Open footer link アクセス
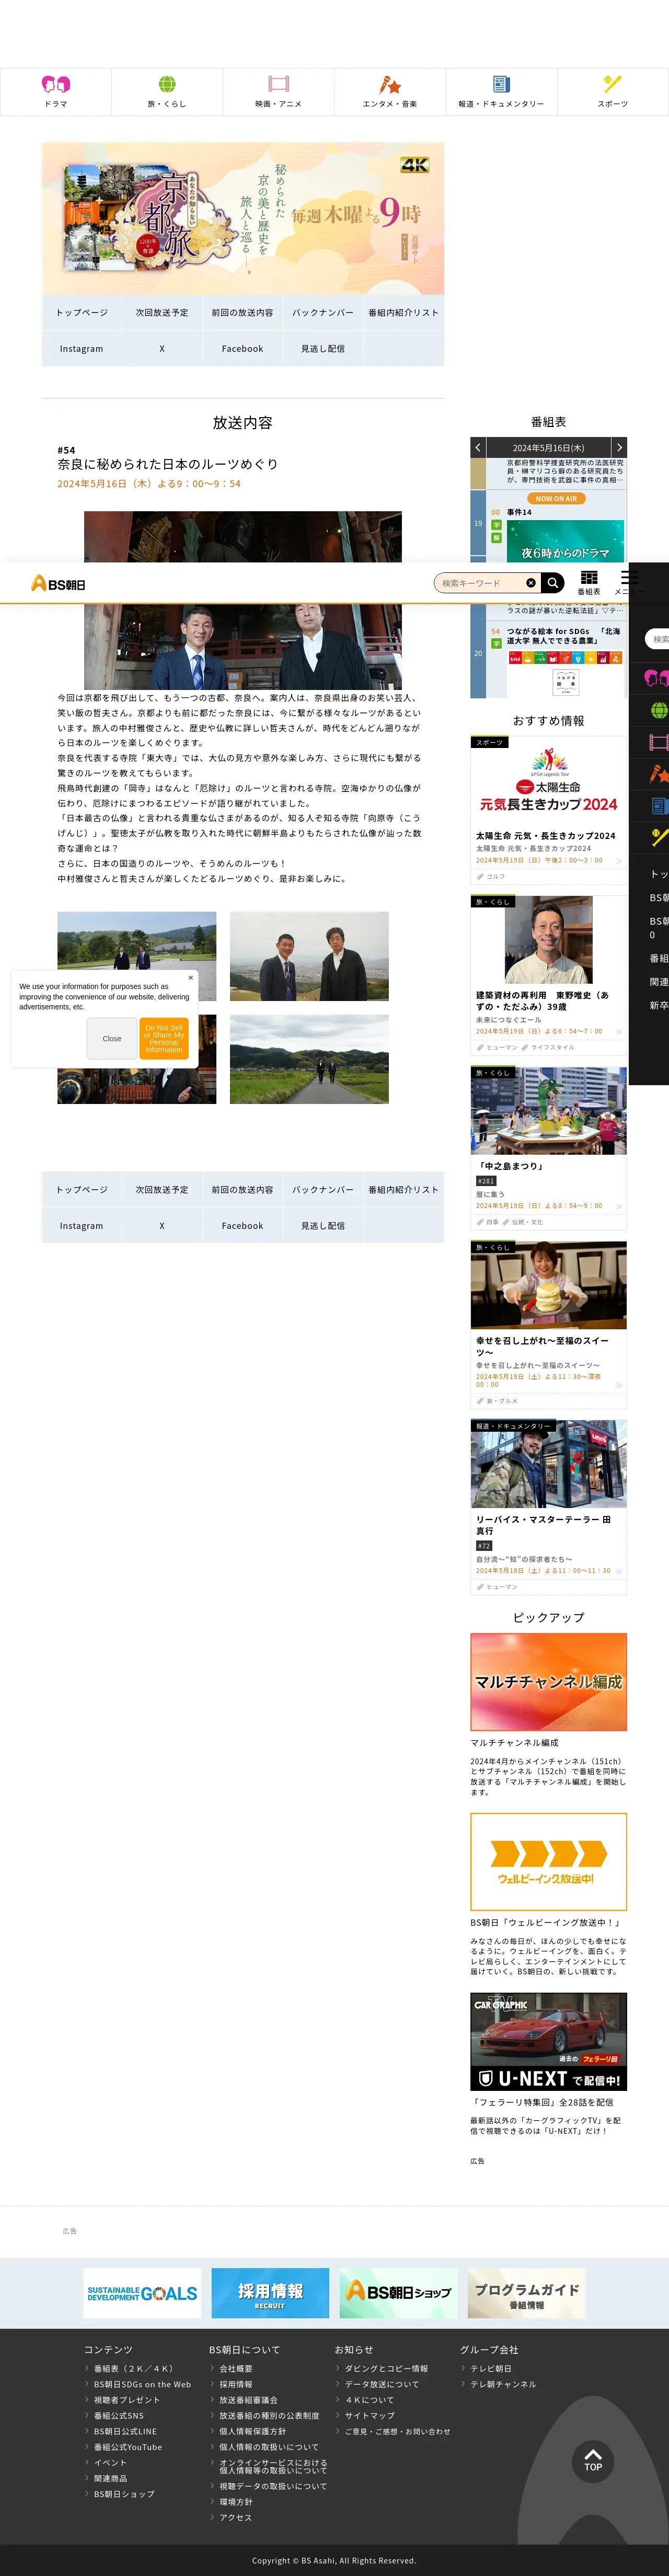The height and width of the screenshot is (2576, 669). pyautogui.click(x=236, y=2518)
